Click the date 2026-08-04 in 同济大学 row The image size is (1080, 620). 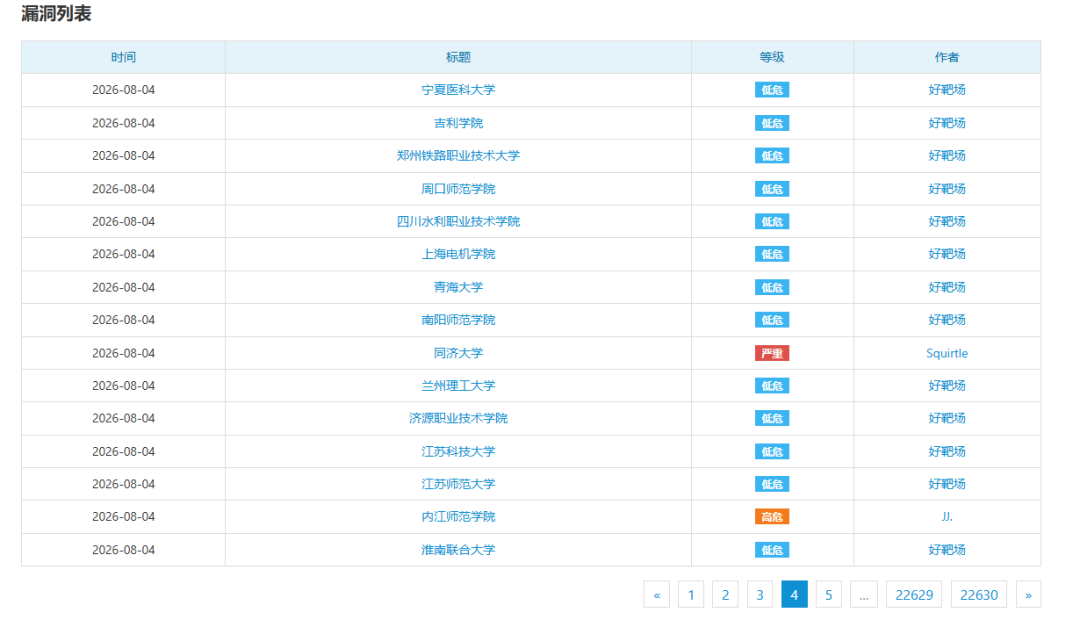[123, 353]
